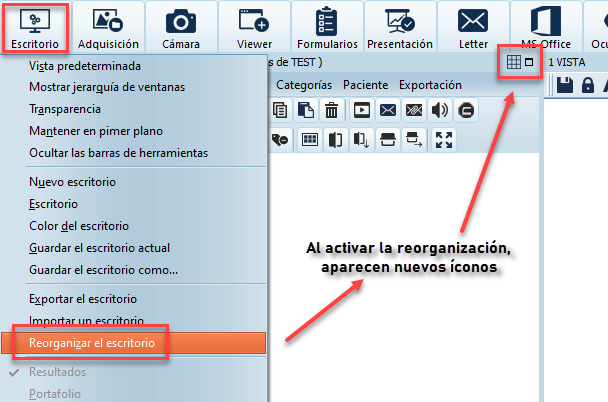The image size is (608, 402).
Task: Click the padlock lock icon
Action: (588, 85)
